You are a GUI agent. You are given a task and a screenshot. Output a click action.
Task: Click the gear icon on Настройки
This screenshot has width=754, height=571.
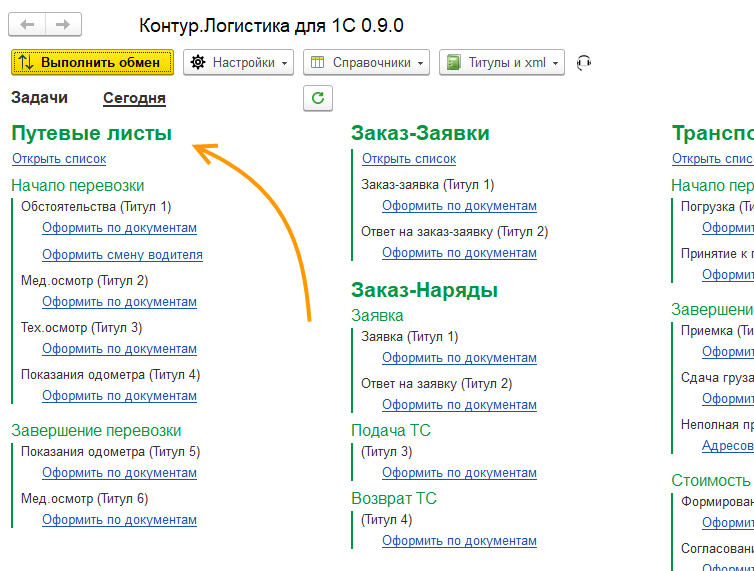(x=198, y=63)
